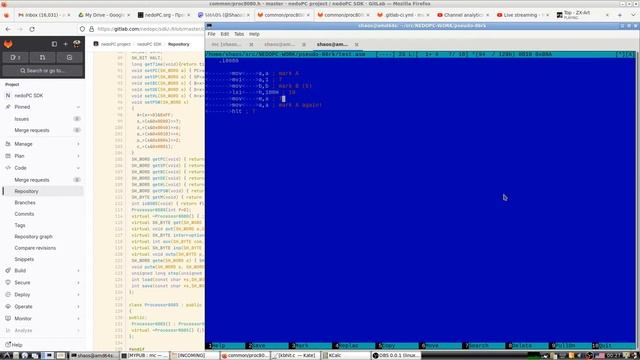Viewport: 640px width, 360px height.
Task: Collapse the Code menu in sidebar
Action: 42,168
